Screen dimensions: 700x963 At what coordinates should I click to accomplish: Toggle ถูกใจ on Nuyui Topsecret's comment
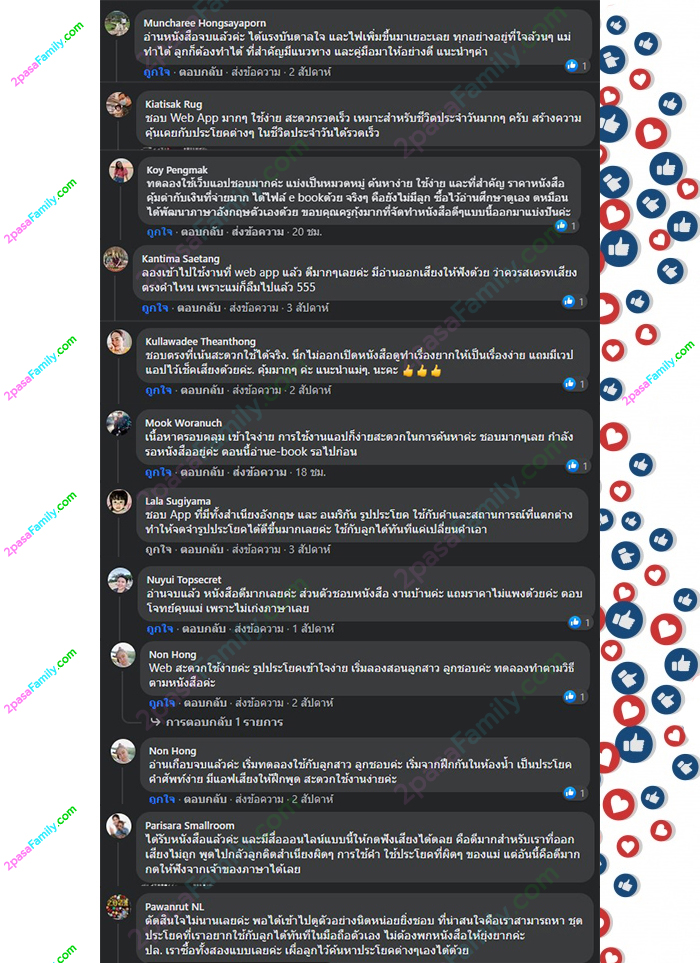pos(160,628)
